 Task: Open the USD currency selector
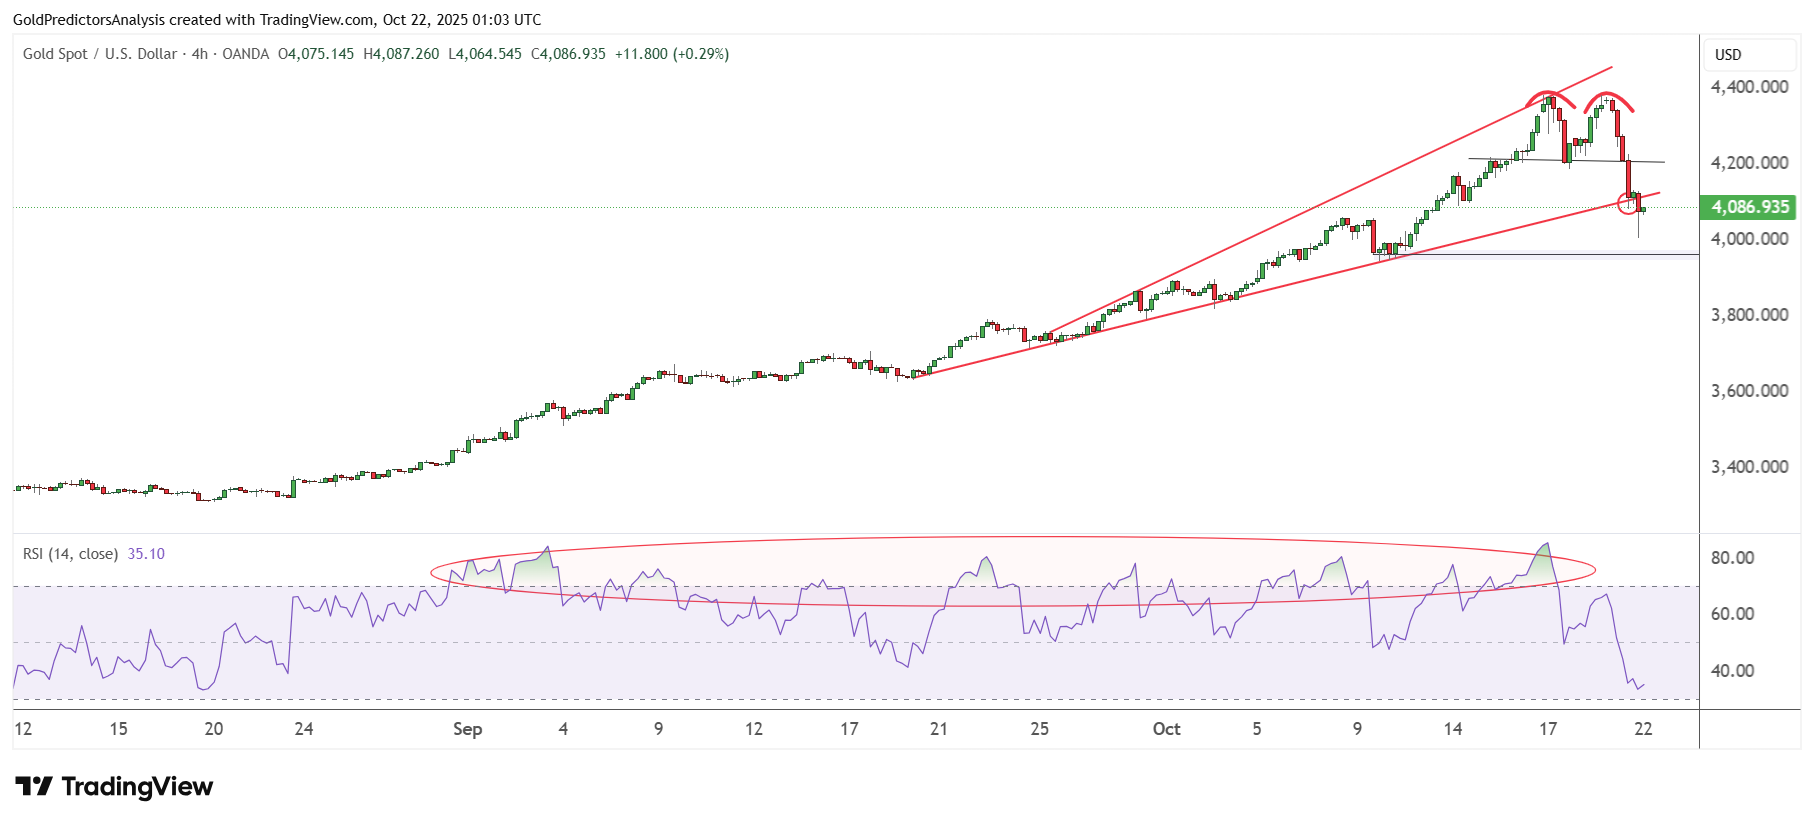click(1728, 55)
